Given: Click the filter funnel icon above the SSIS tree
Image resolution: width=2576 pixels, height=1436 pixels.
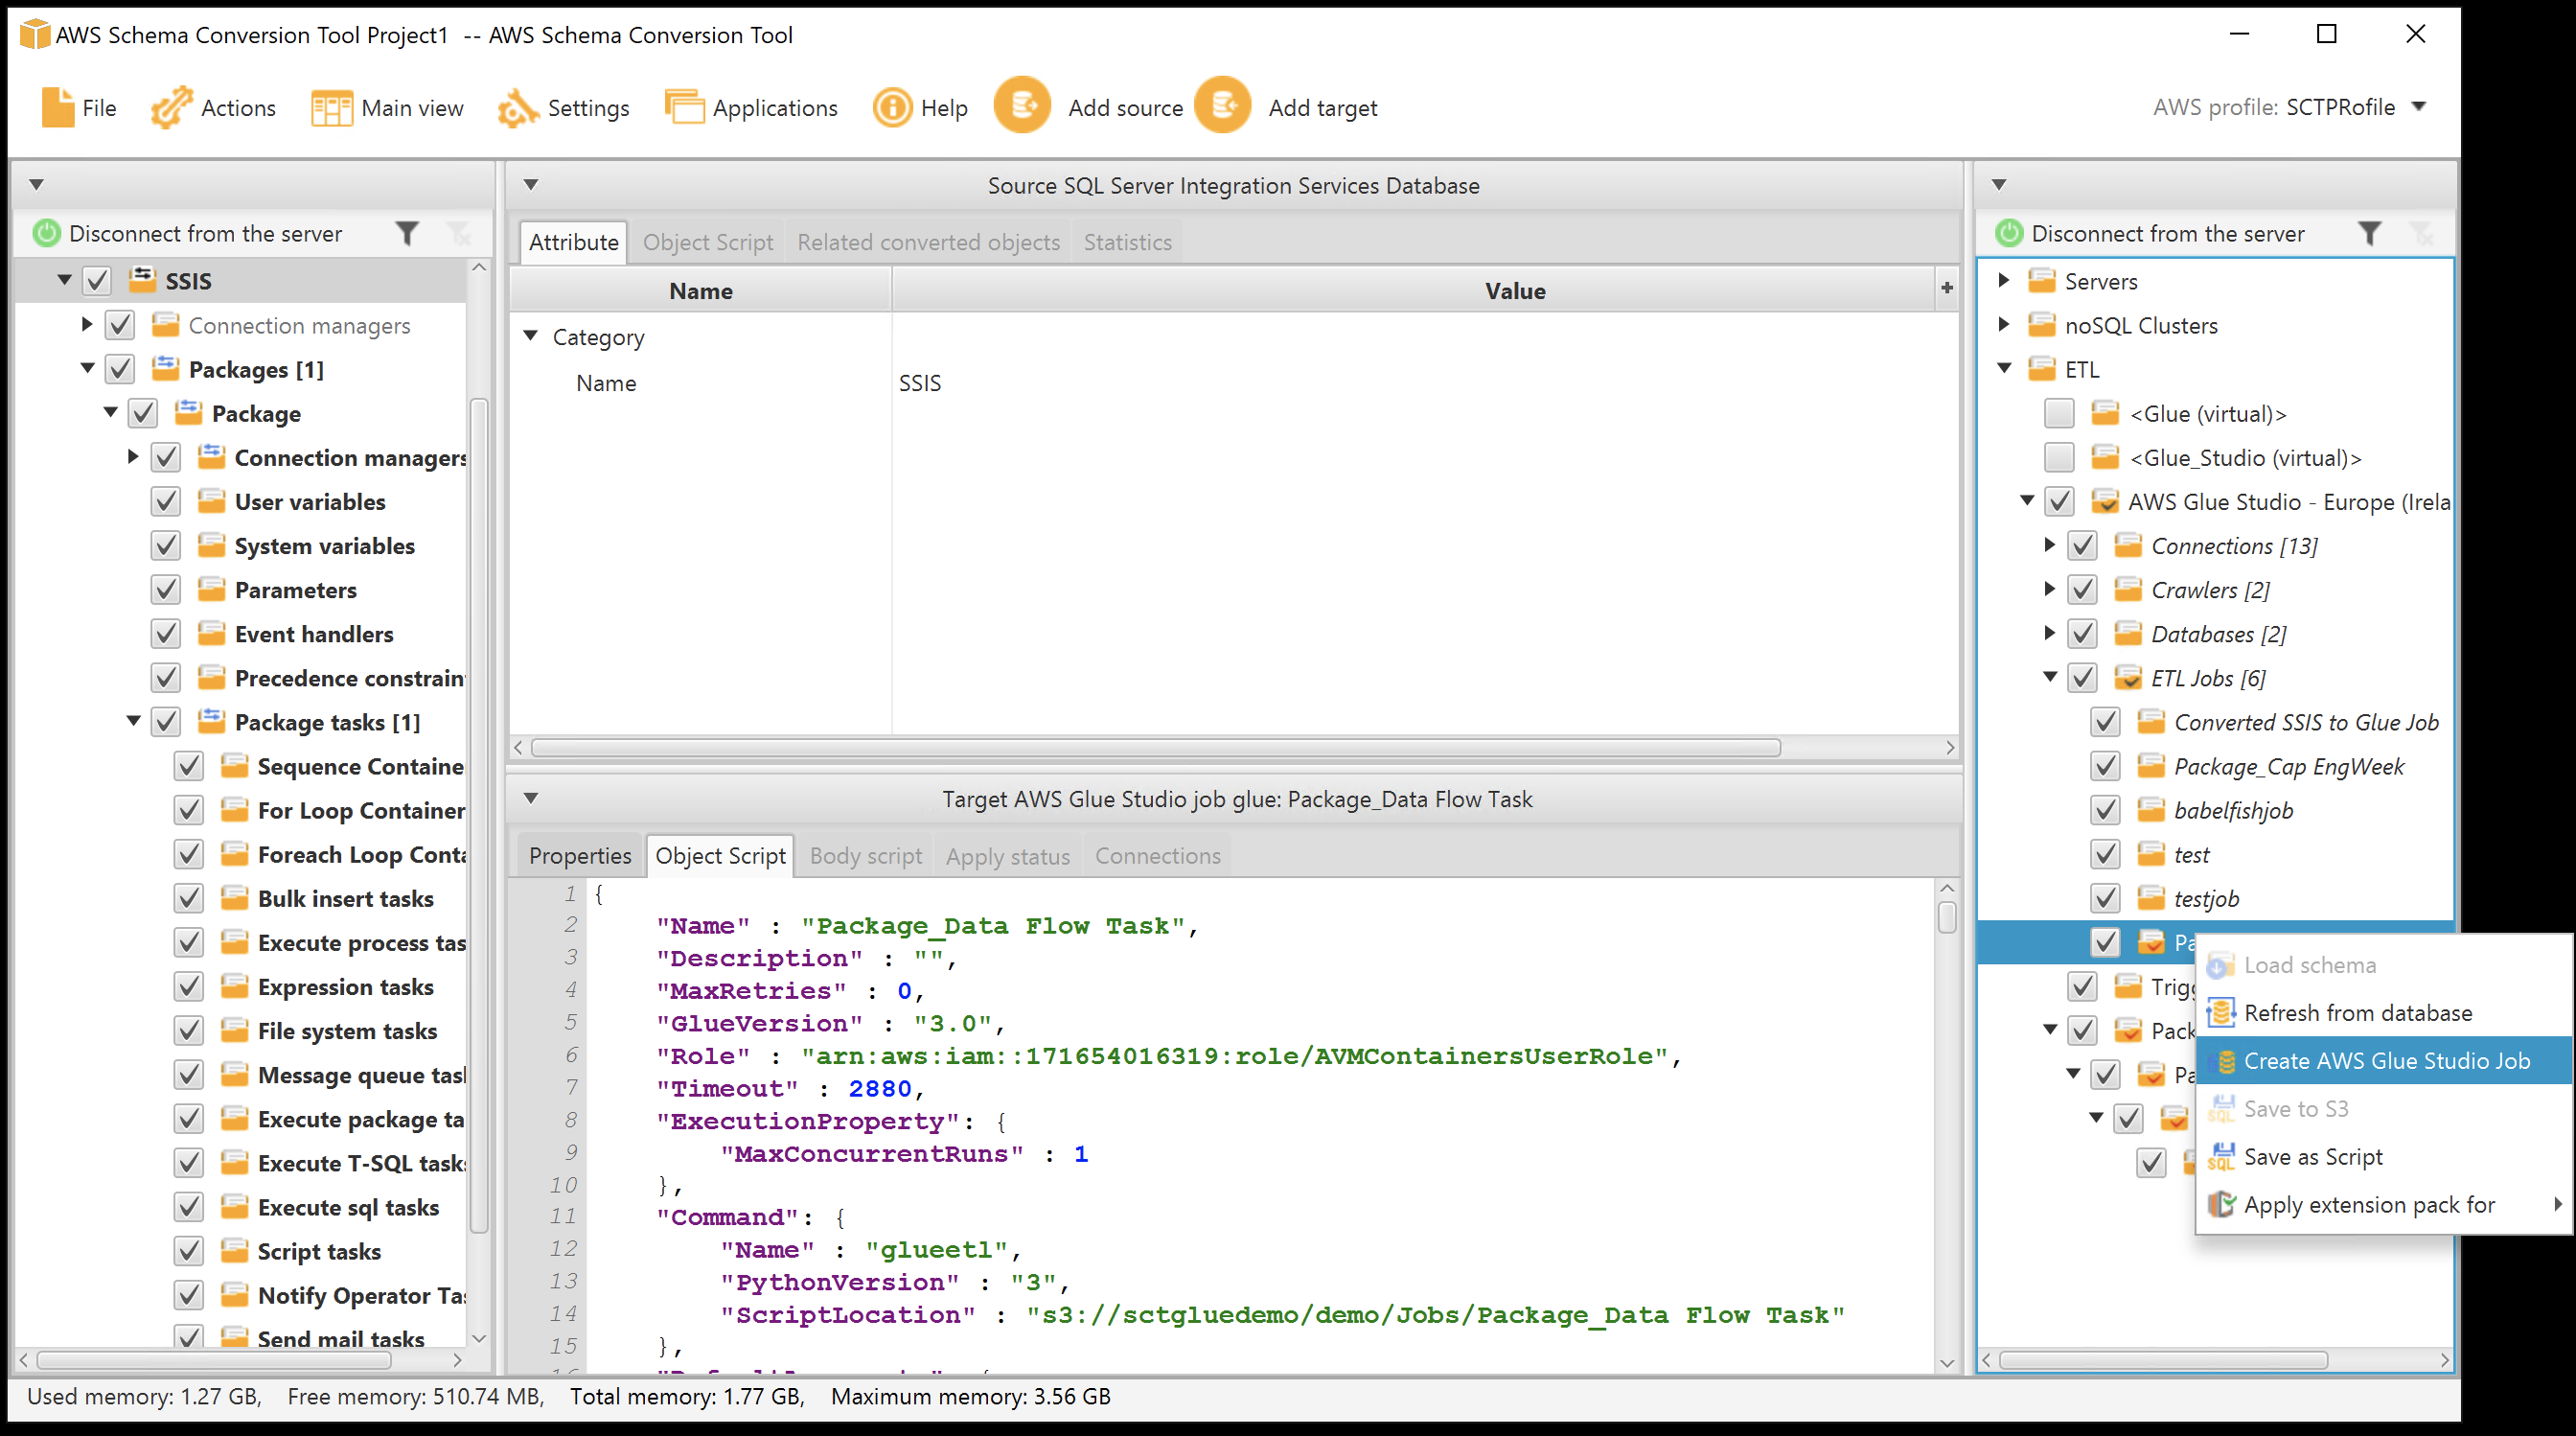Looking at the screenshot, I should 407,233.
